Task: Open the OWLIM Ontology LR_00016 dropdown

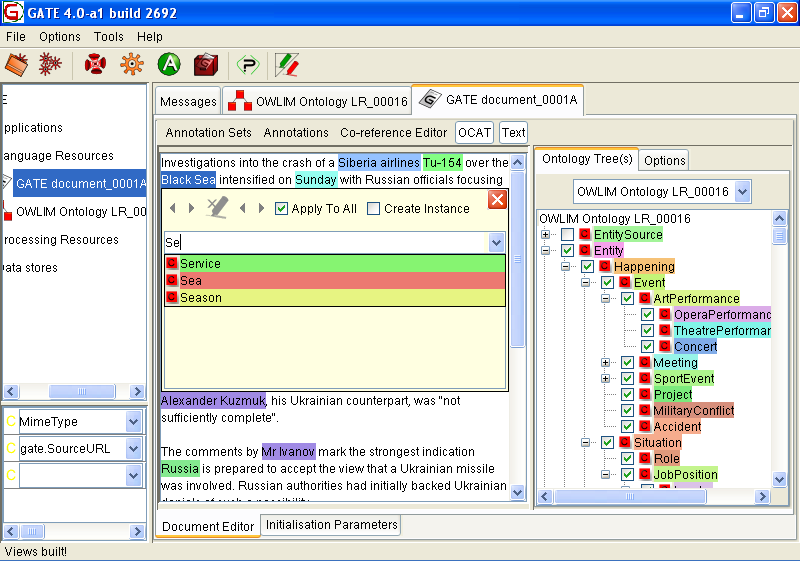Action: pyautogui.click(x=741, y=191)
